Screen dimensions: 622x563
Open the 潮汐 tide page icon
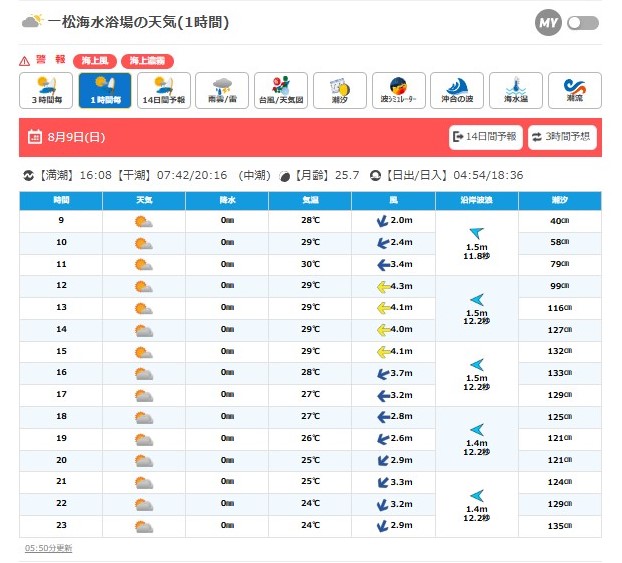[340, 90]
